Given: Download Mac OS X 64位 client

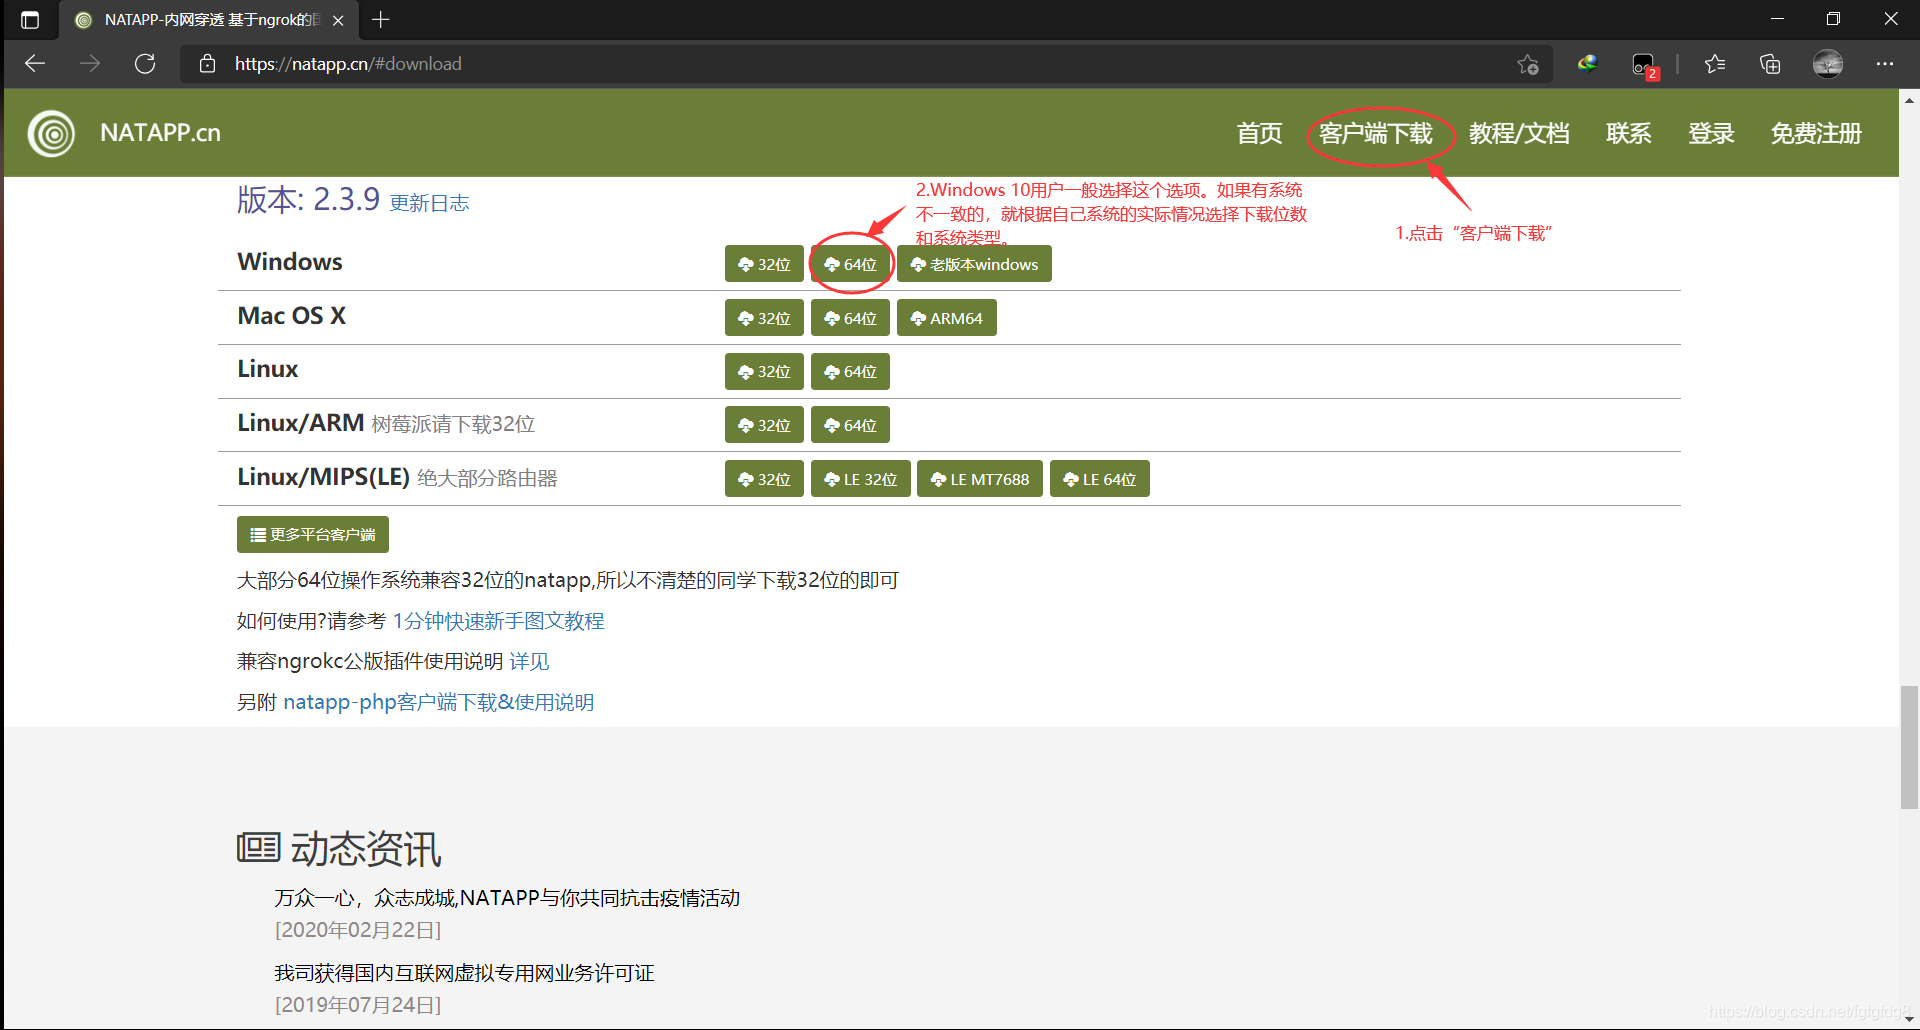Looking at the screenshot, I should click(850, 318).
